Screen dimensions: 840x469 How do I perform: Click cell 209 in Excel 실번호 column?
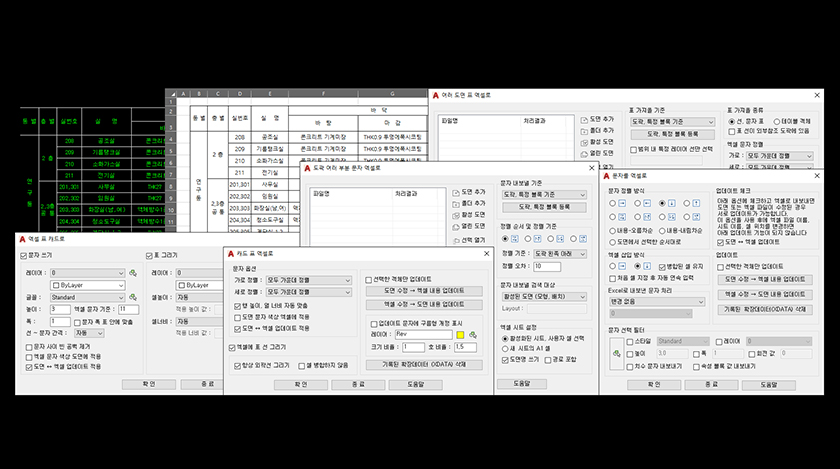click(239, 148)
